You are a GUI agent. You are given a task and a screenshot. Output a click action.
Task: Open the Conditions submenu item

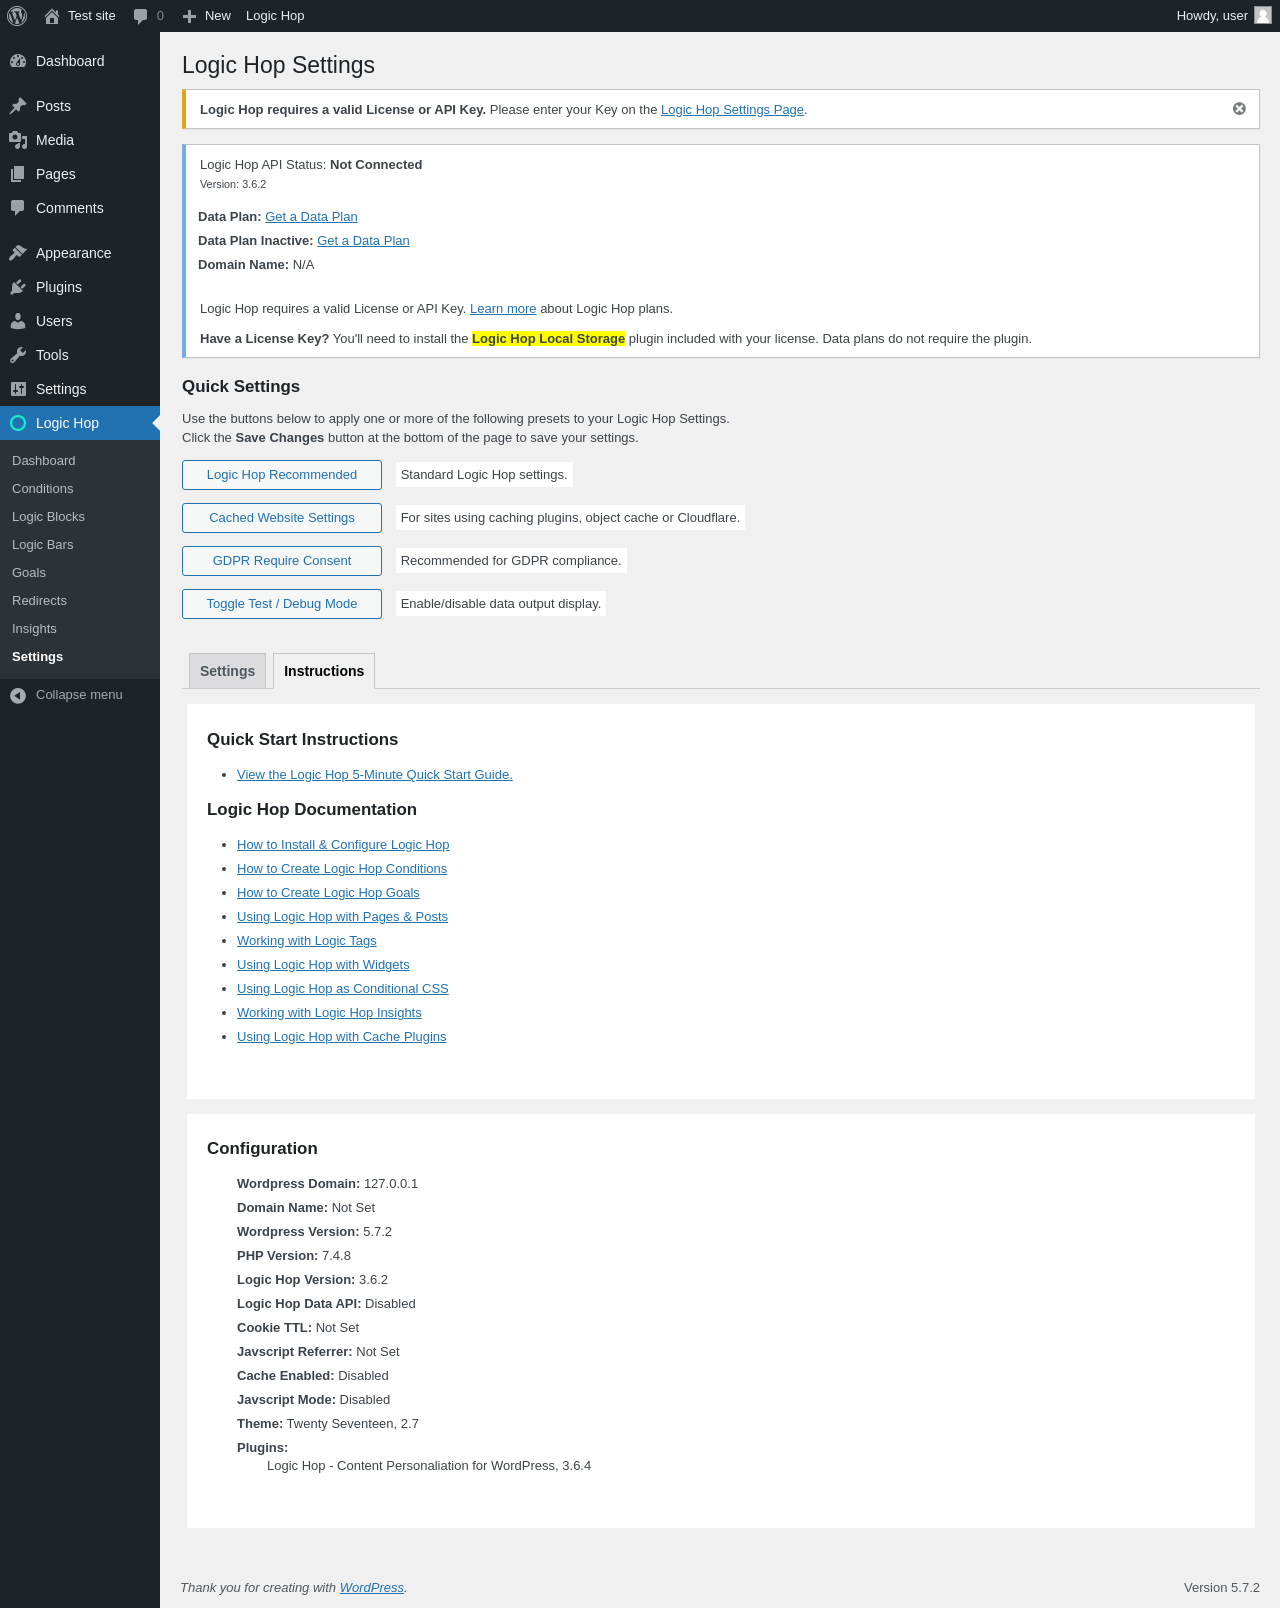(43, 489)
